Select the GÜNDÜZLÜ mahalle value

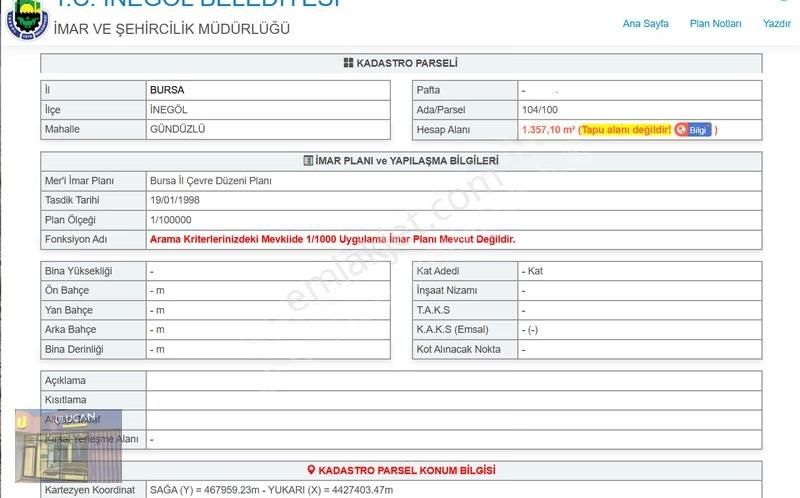[x=178, y=129]
